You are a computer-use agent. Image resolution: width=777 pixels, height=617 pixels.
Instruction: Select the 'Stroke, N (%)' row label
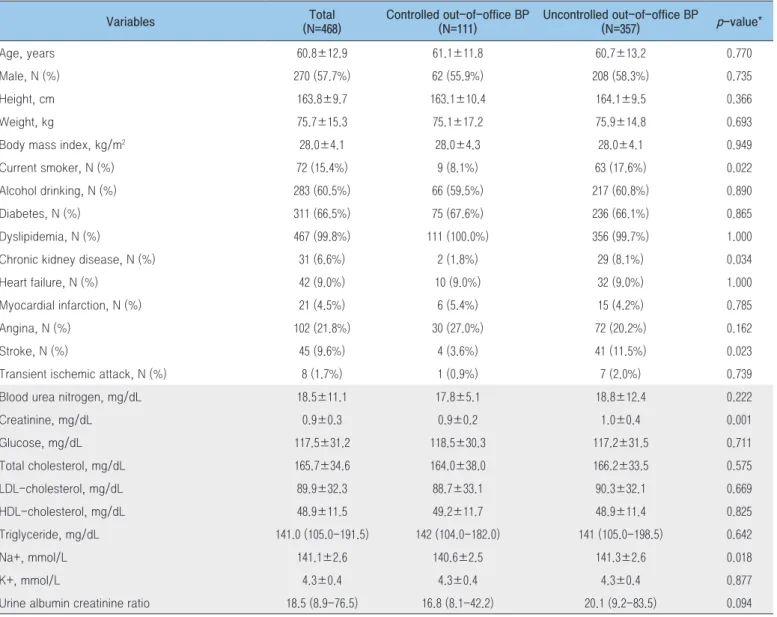(x=34, y=351)
